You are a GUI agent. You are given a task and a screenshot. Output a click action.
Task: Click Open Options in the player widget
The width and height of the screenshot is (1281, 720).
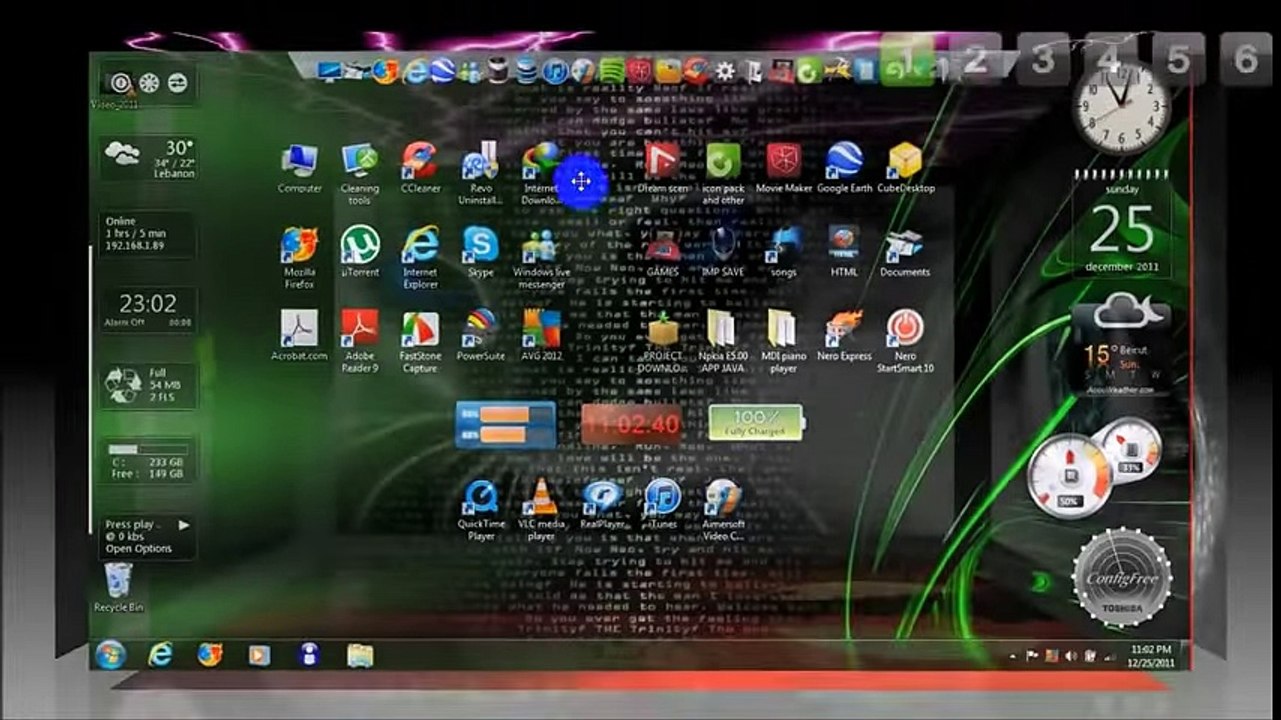(x=139, y=549)
